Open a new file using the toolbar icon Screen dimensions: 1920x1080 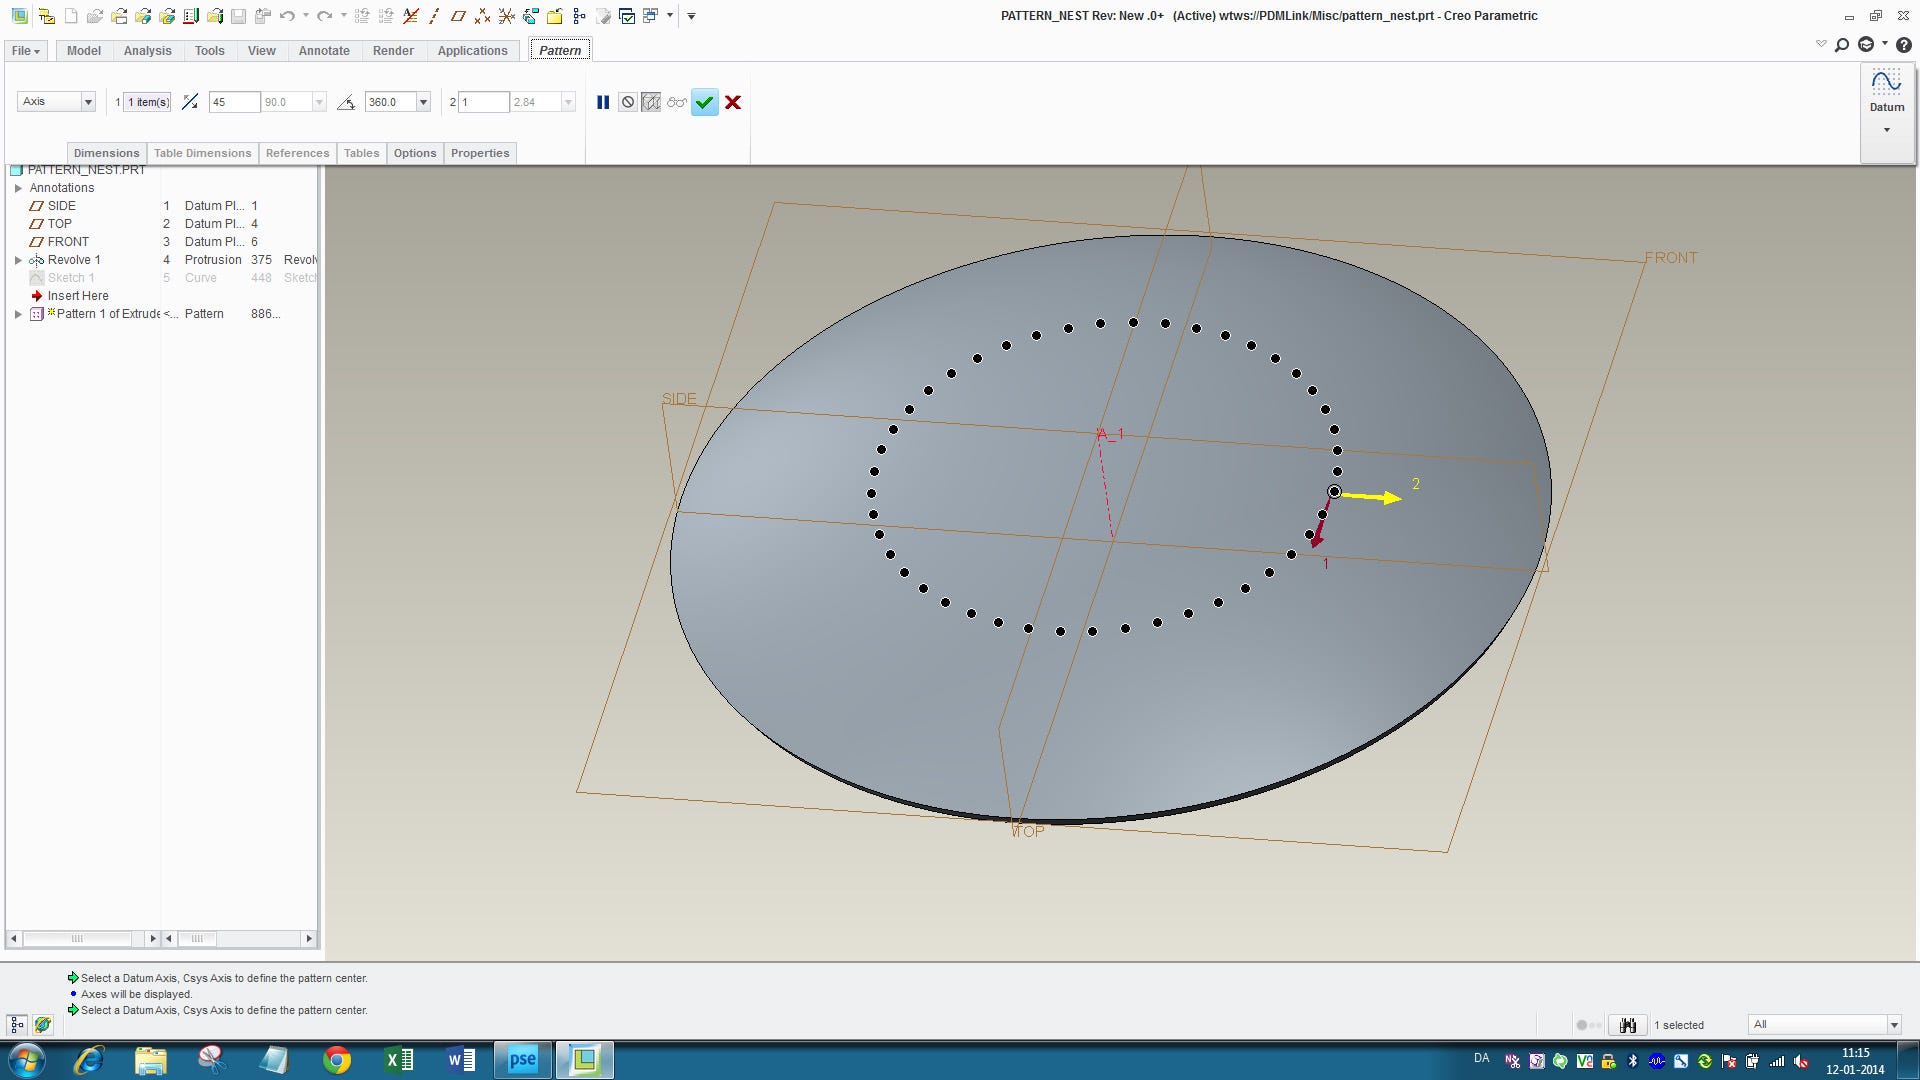(x=71, y=15)
